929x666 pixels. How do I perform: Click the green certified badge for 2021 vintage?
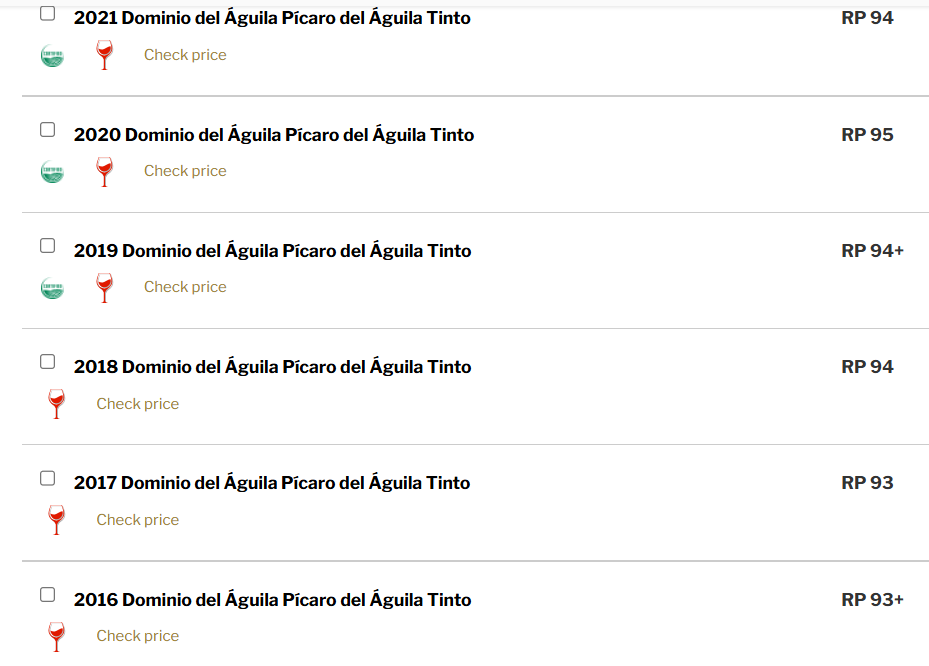tap(52, 56)
